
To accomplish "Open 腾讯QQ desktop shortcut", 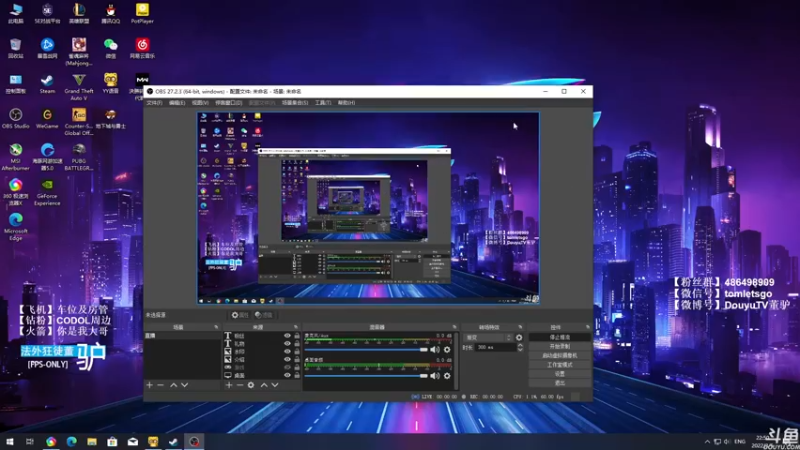I will pos(110,13).
